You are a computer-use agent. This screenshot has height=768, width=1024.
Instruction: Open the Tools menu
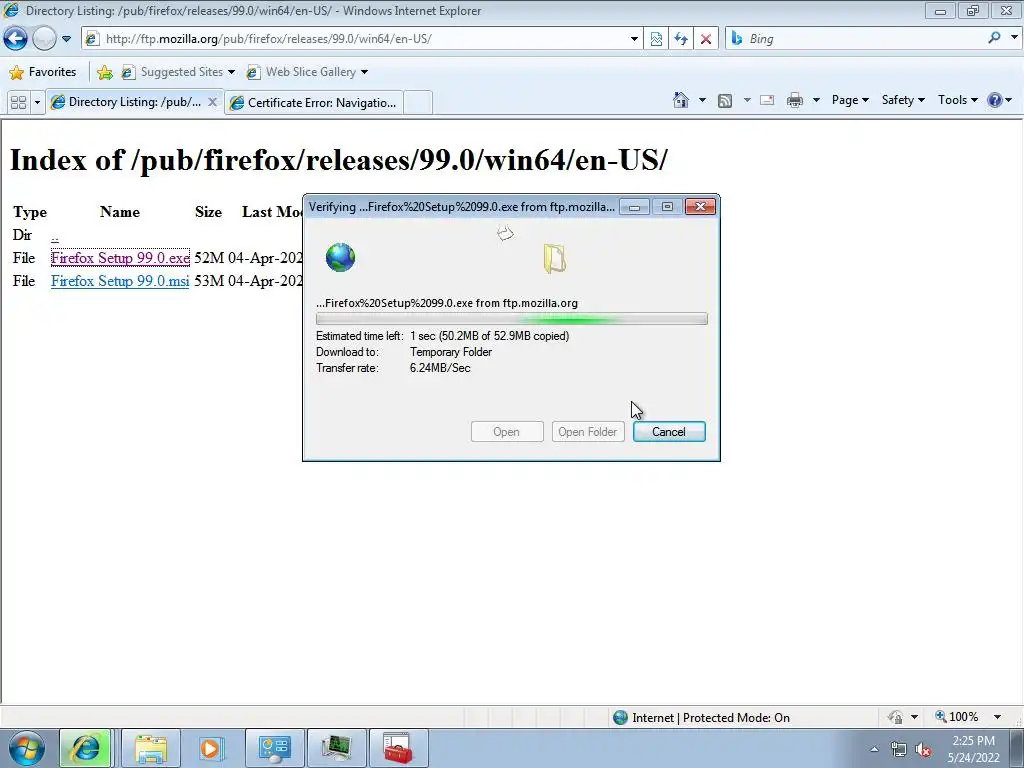point(957,100)
